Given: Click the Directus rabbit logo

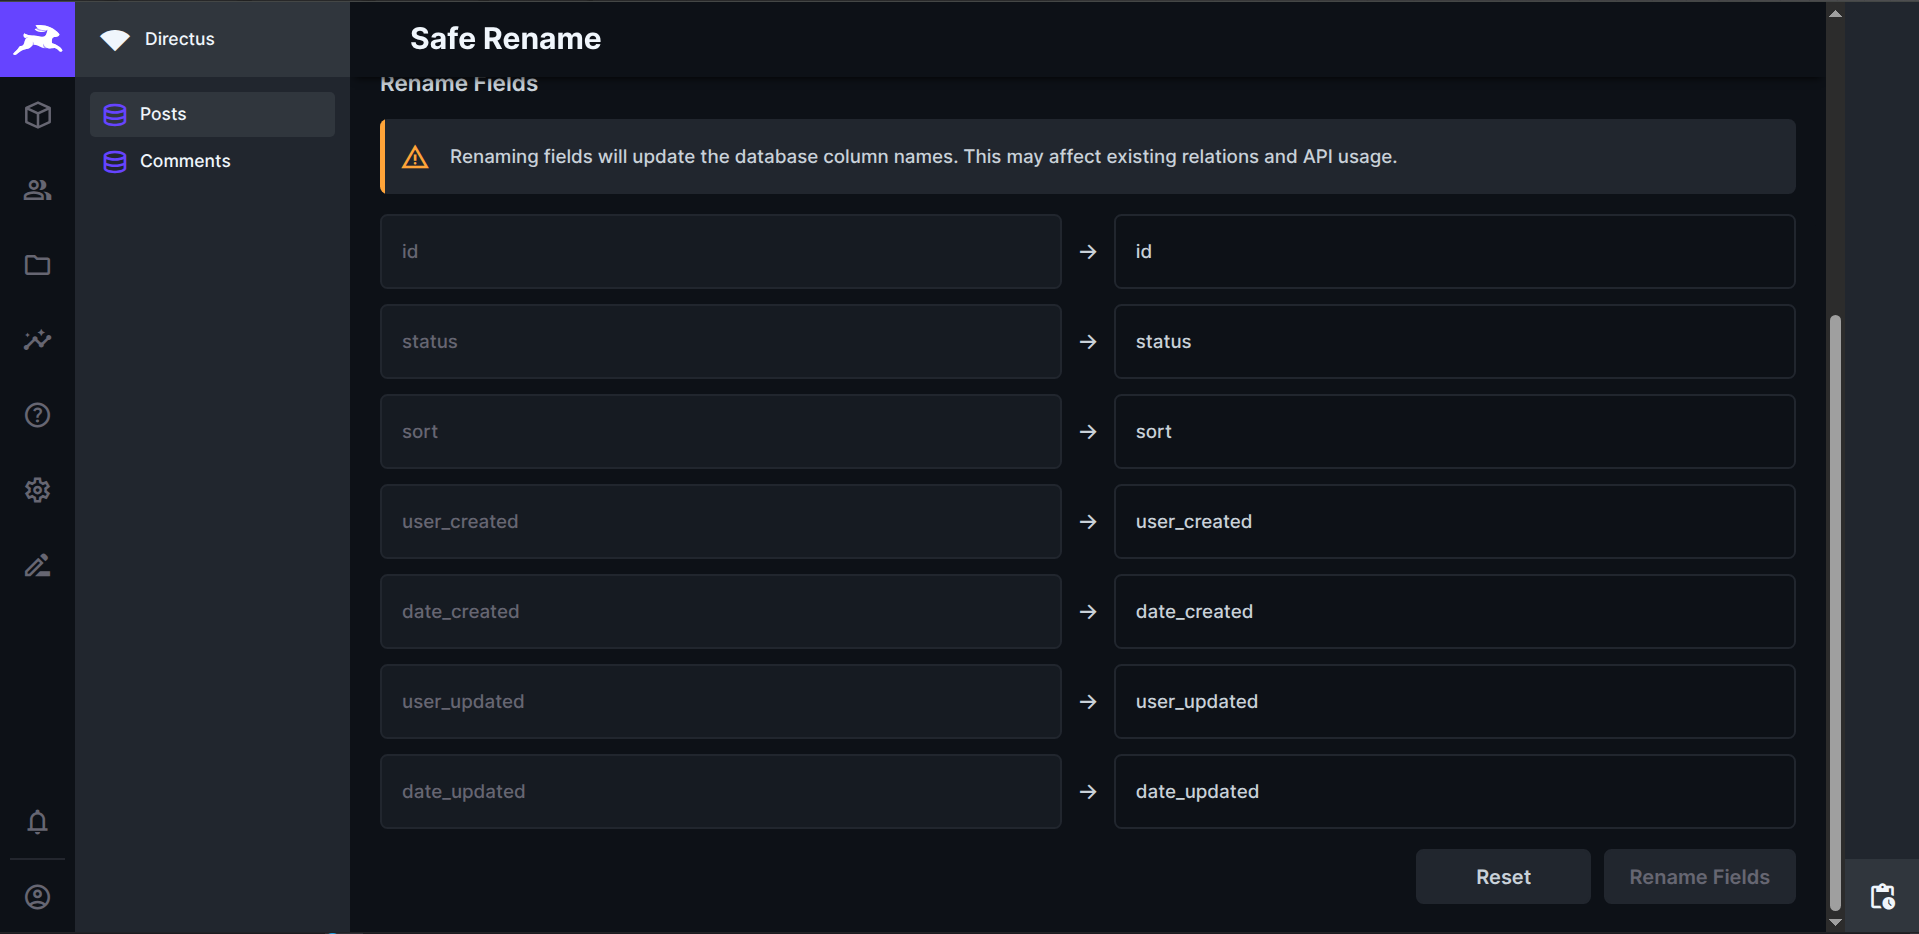Looking at the screenshot, I should pyautogui.click(x=37, y=39).
